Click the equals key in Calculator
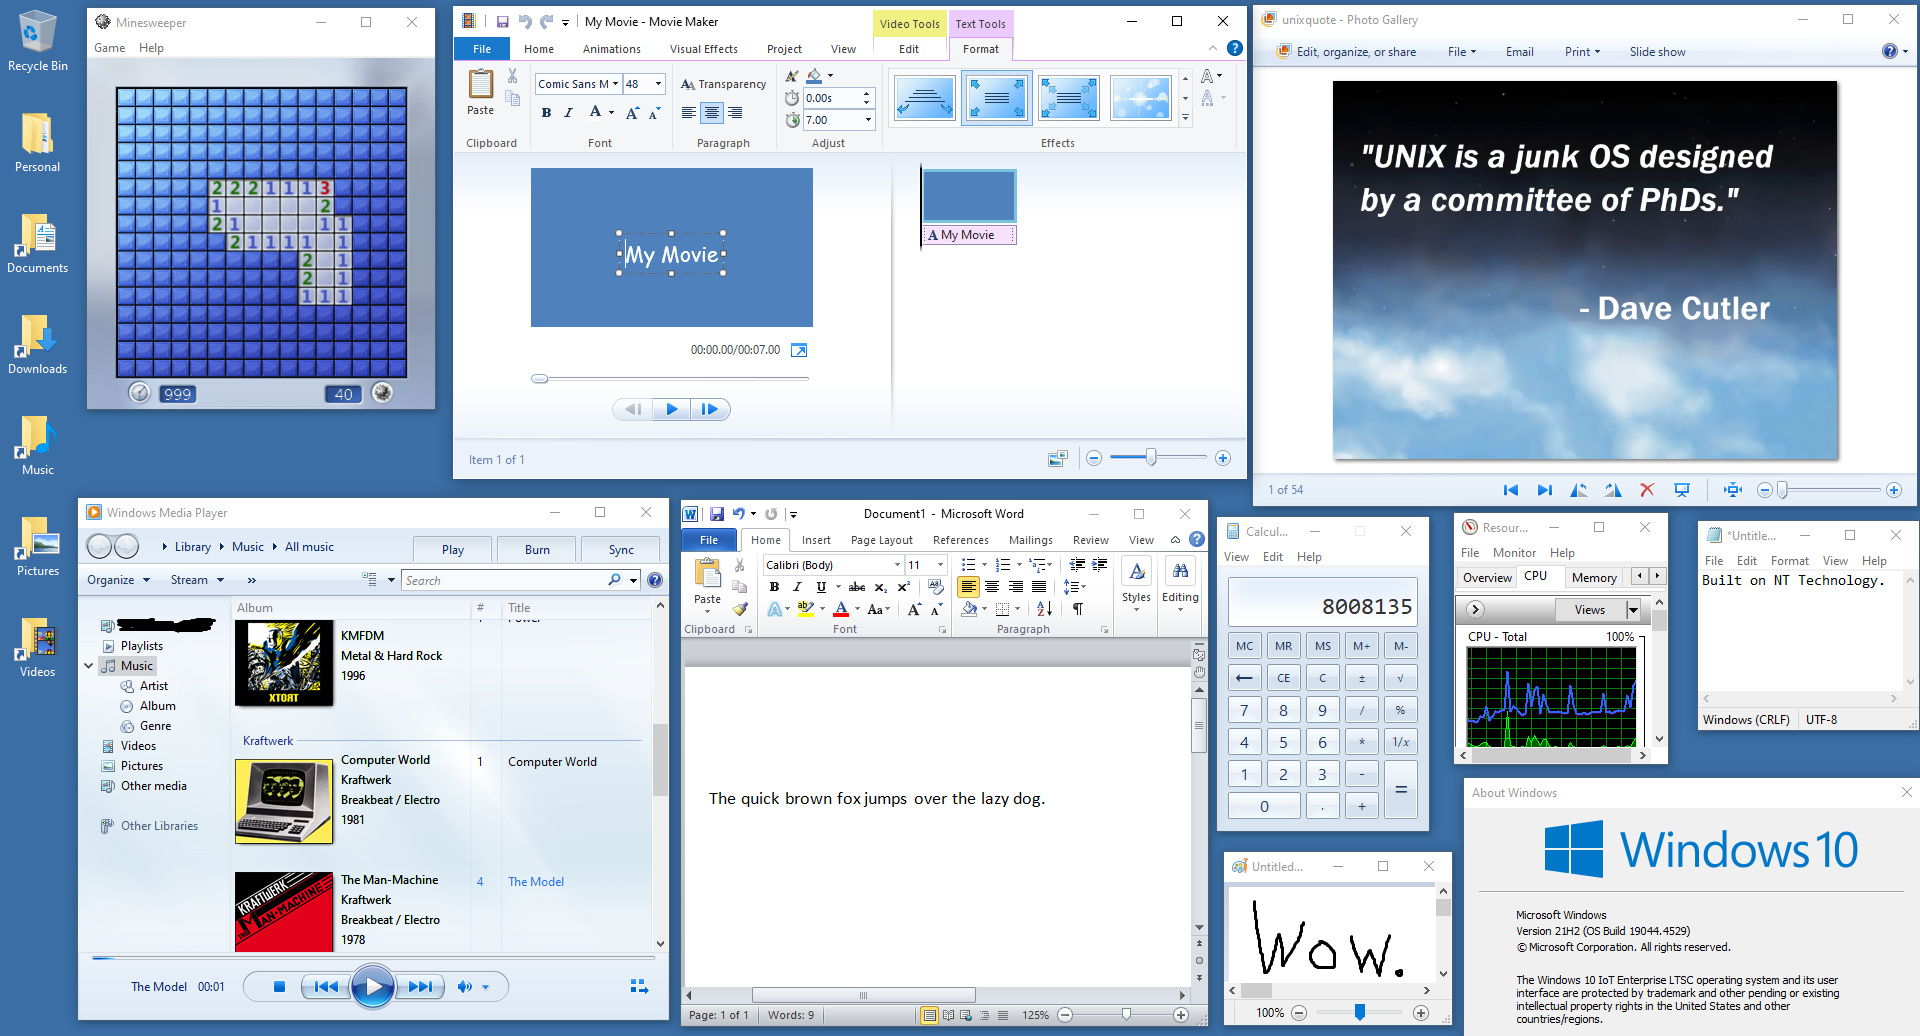The height and width of the screenshot is (1036, 1920). 1400,790
